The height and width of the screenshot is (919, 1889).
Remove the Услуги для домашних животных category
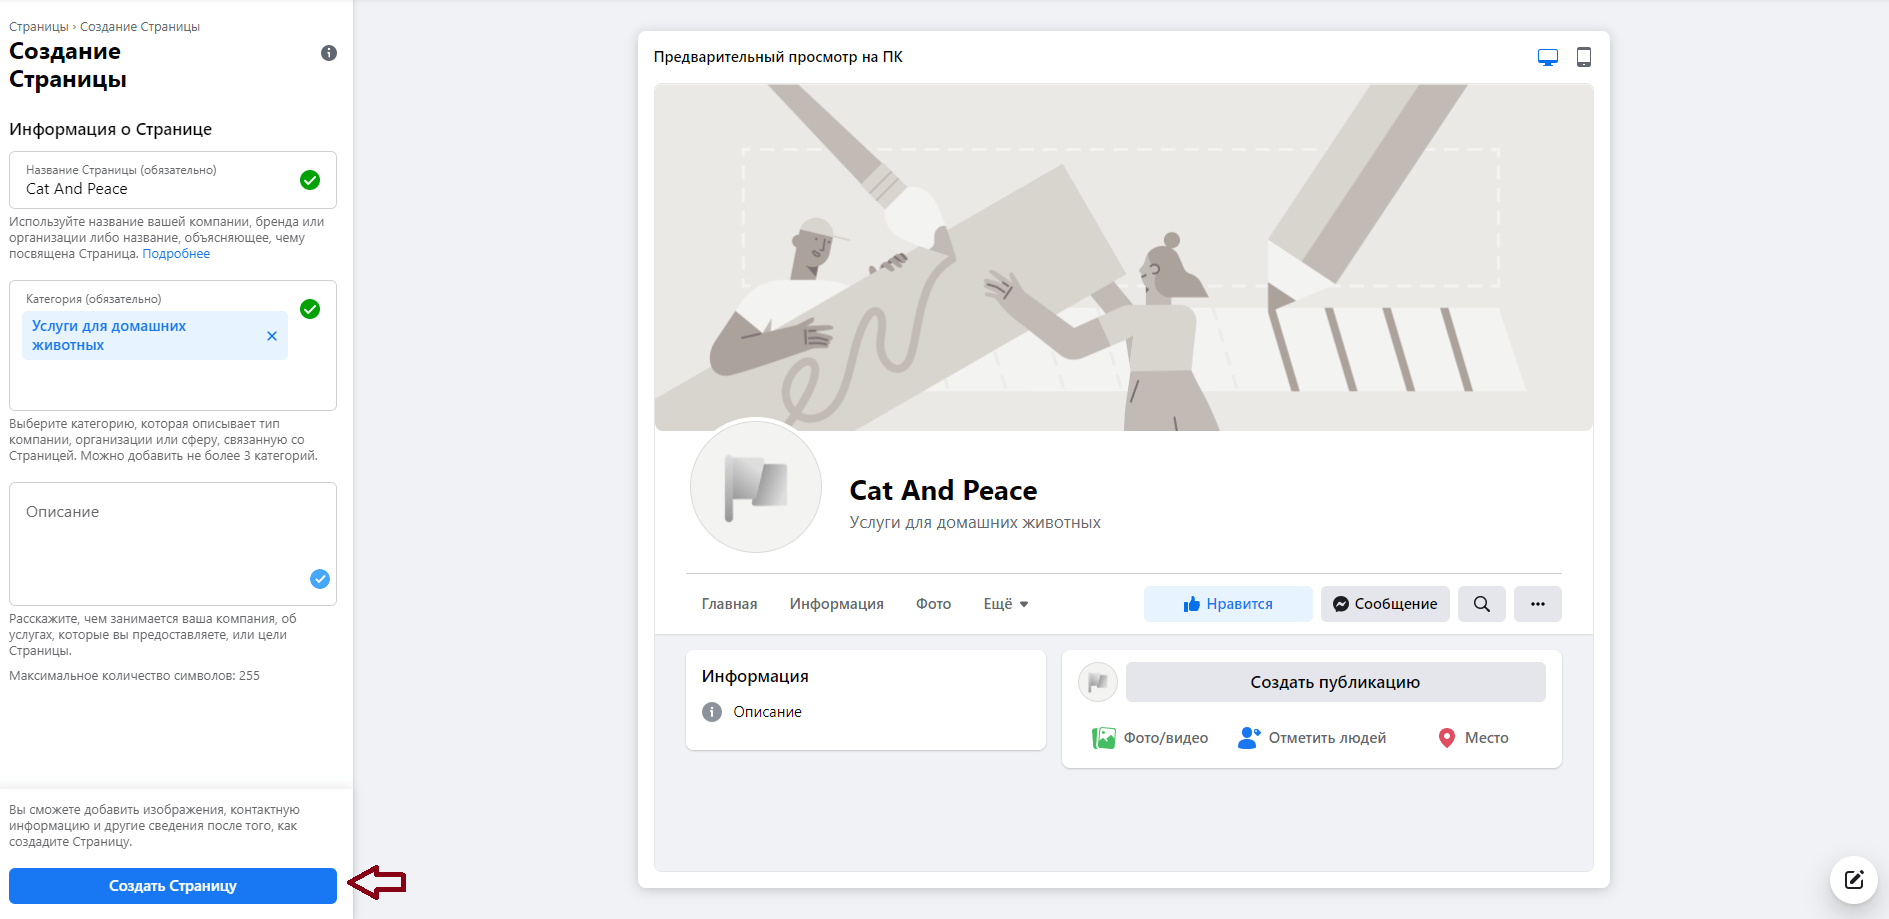[x=272, y=336]
